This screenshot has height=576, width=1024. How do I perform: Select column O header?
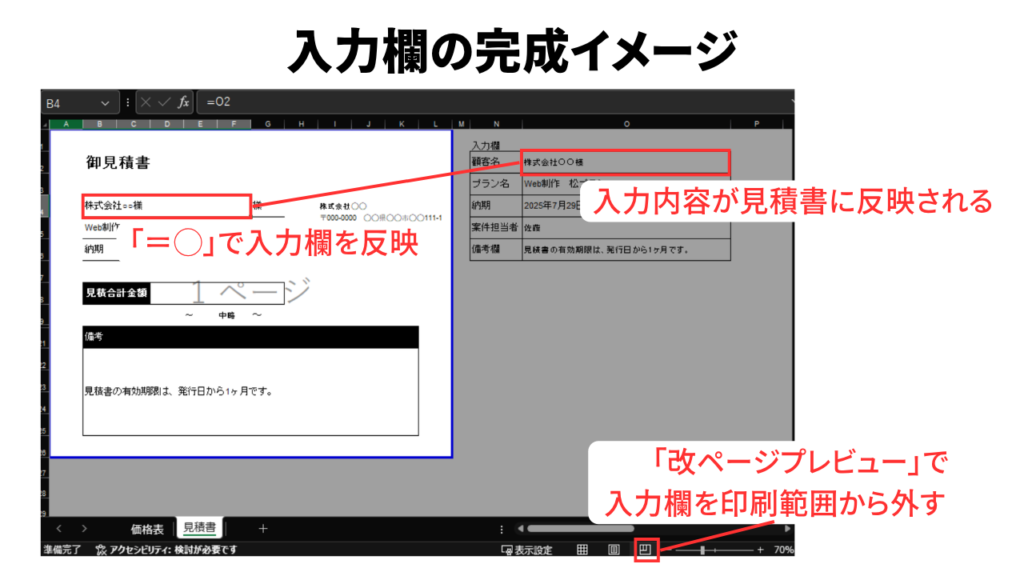[x=626, y=124]
